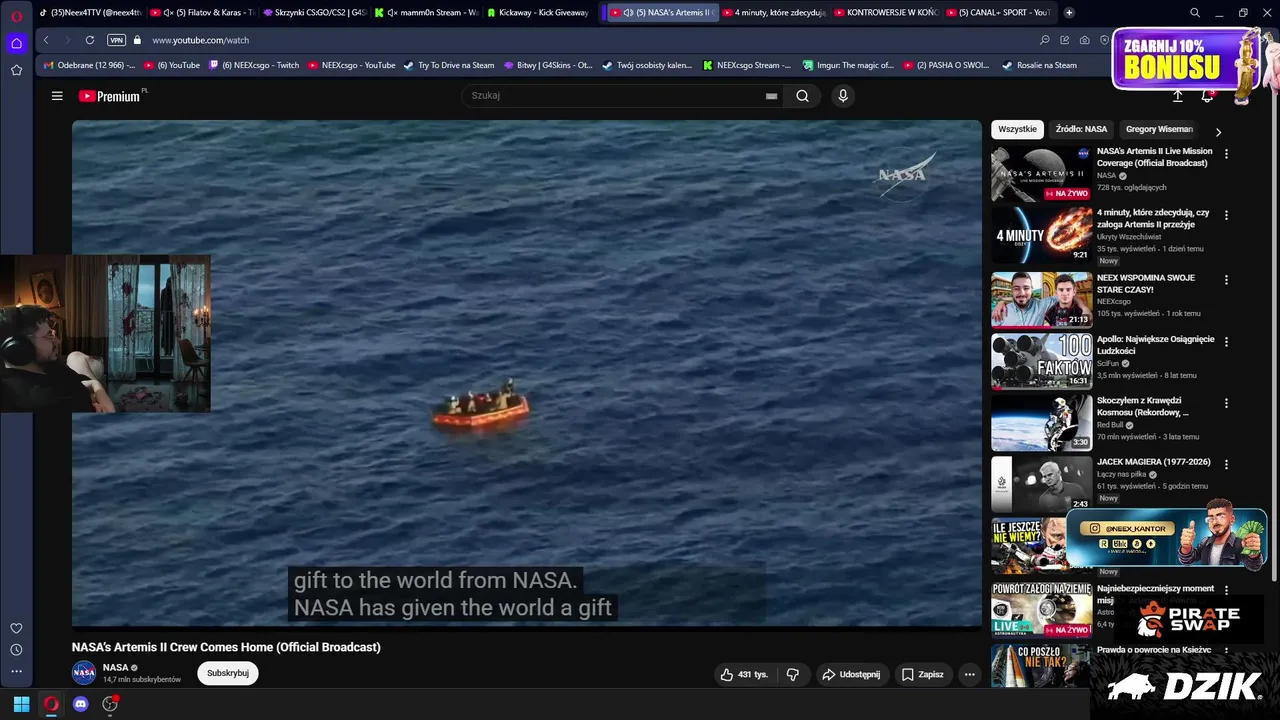Open NEEXcsgo - Twitch bookmark
1280x720 pixels.
pyautogui.click(x=253, y=65)
